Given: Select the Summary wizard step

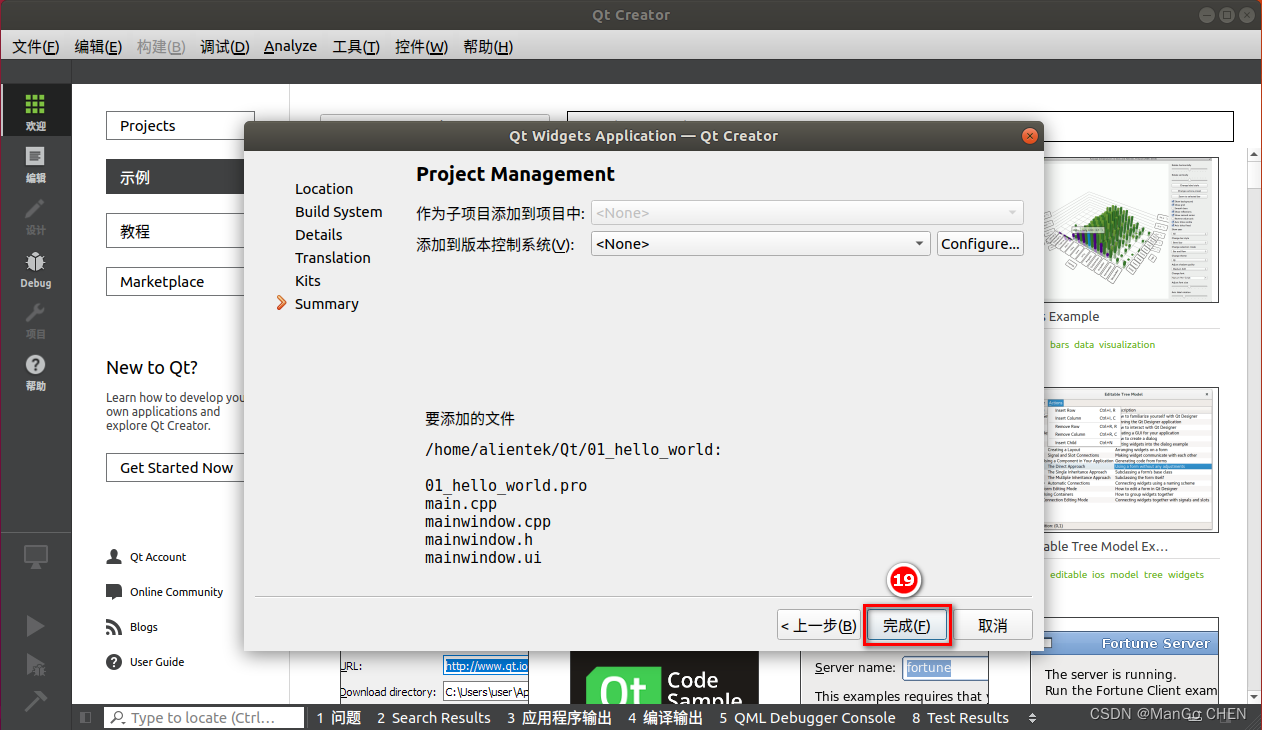Looking at the screenshot, I should coord(327,304).
